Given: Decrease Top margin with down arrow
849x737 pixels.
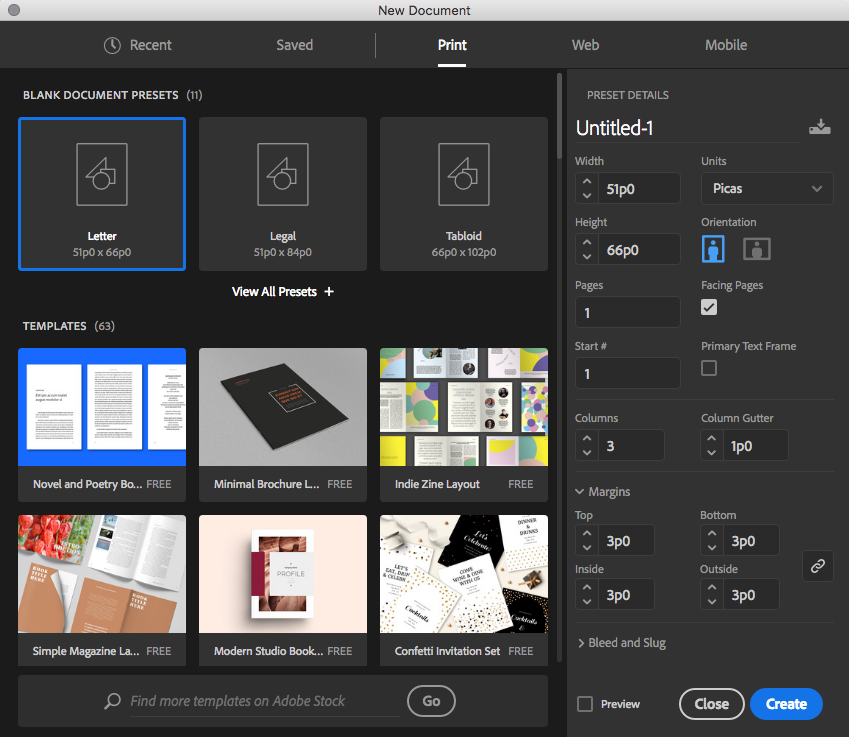Looking at the screenshot, I should 587,547.
